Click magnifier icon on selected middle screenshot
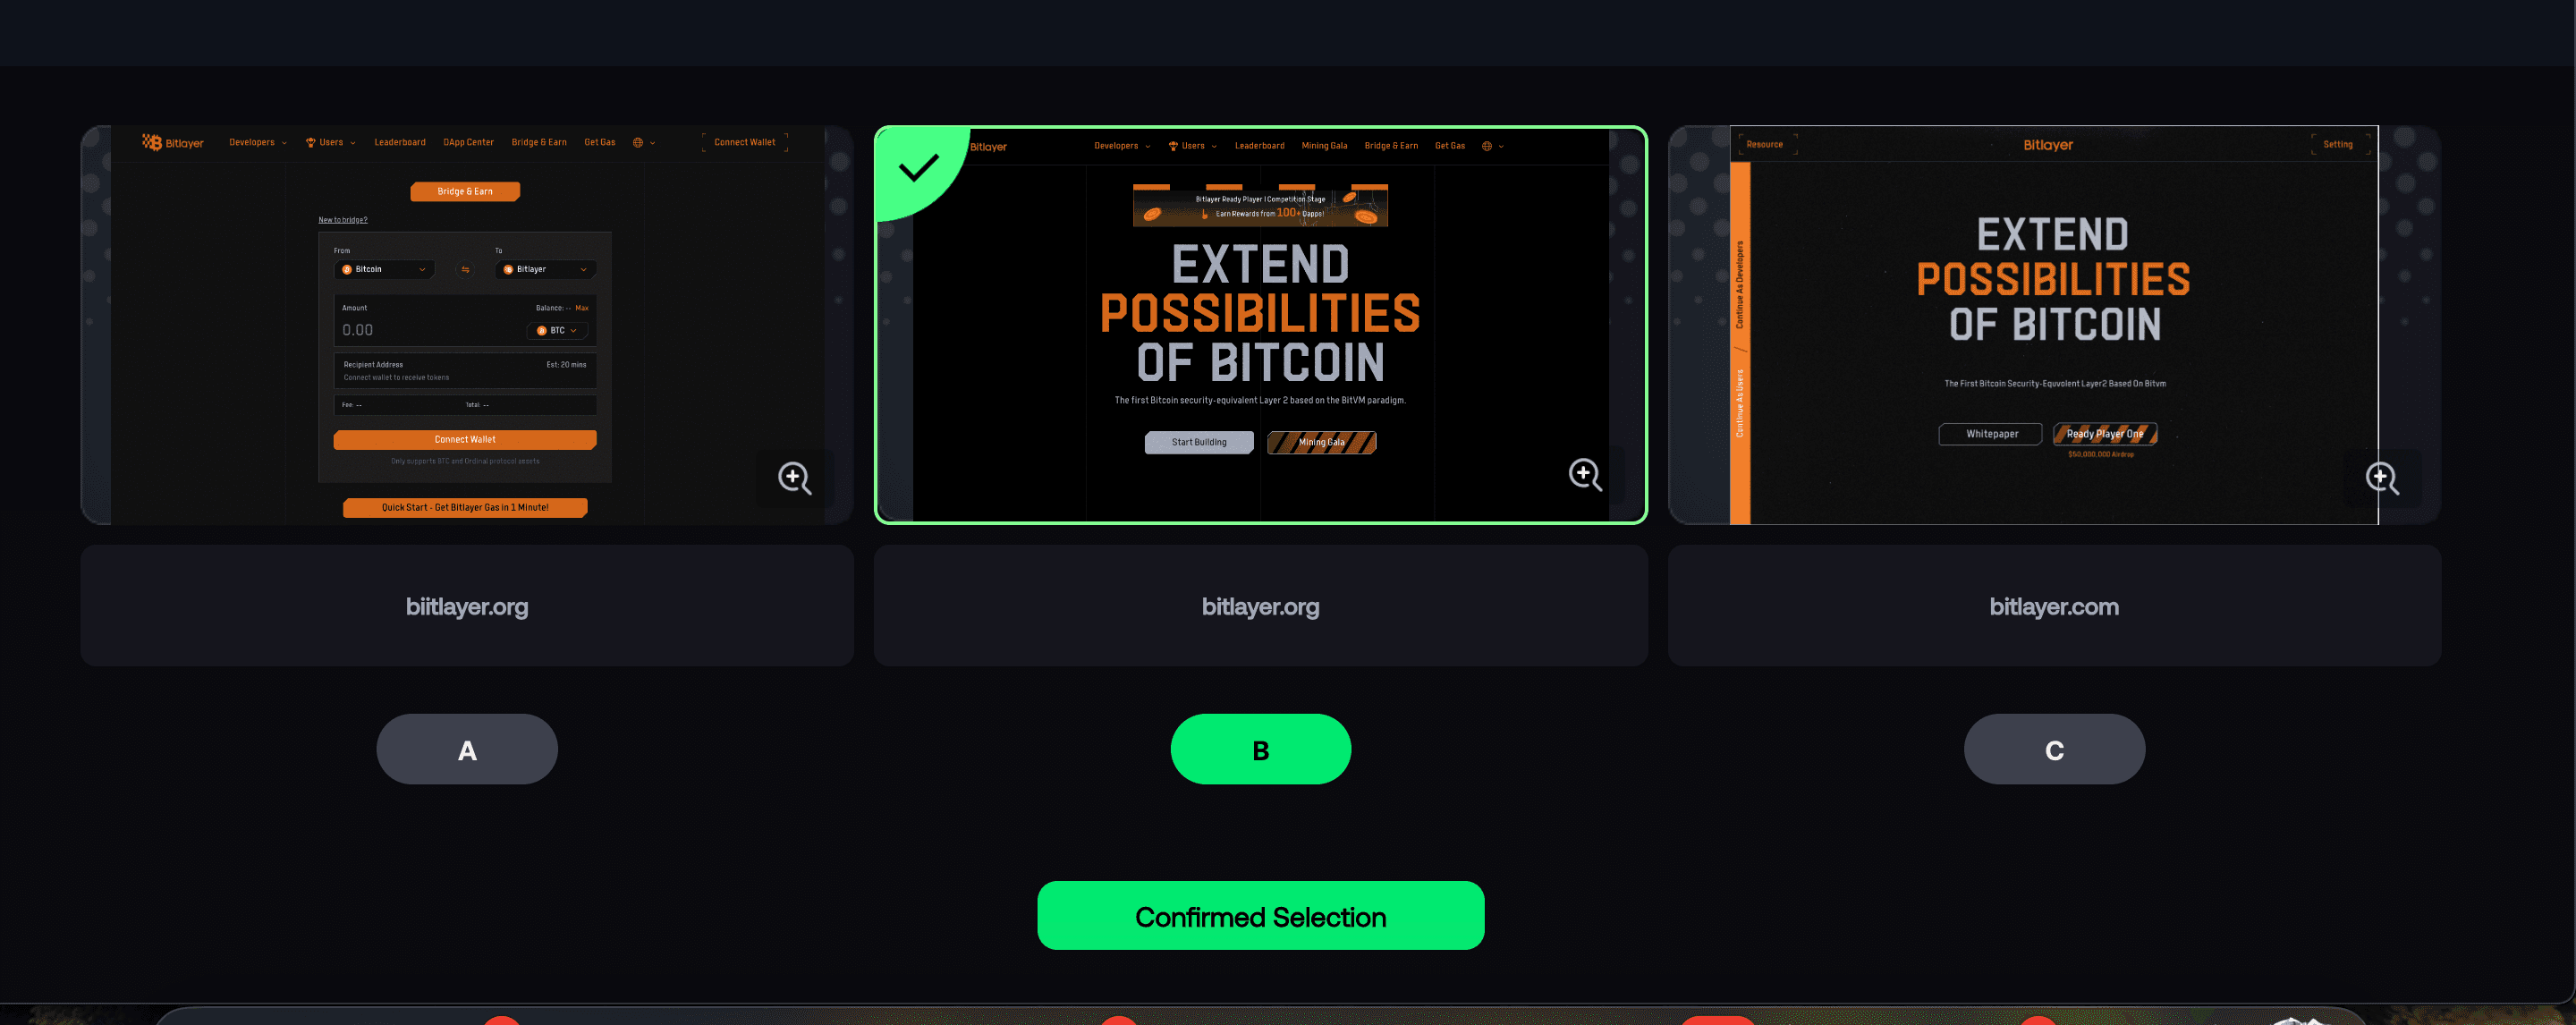The width and height of the screenshot is (2576, 1025). pyautogui.click(x=1585, y=474)
